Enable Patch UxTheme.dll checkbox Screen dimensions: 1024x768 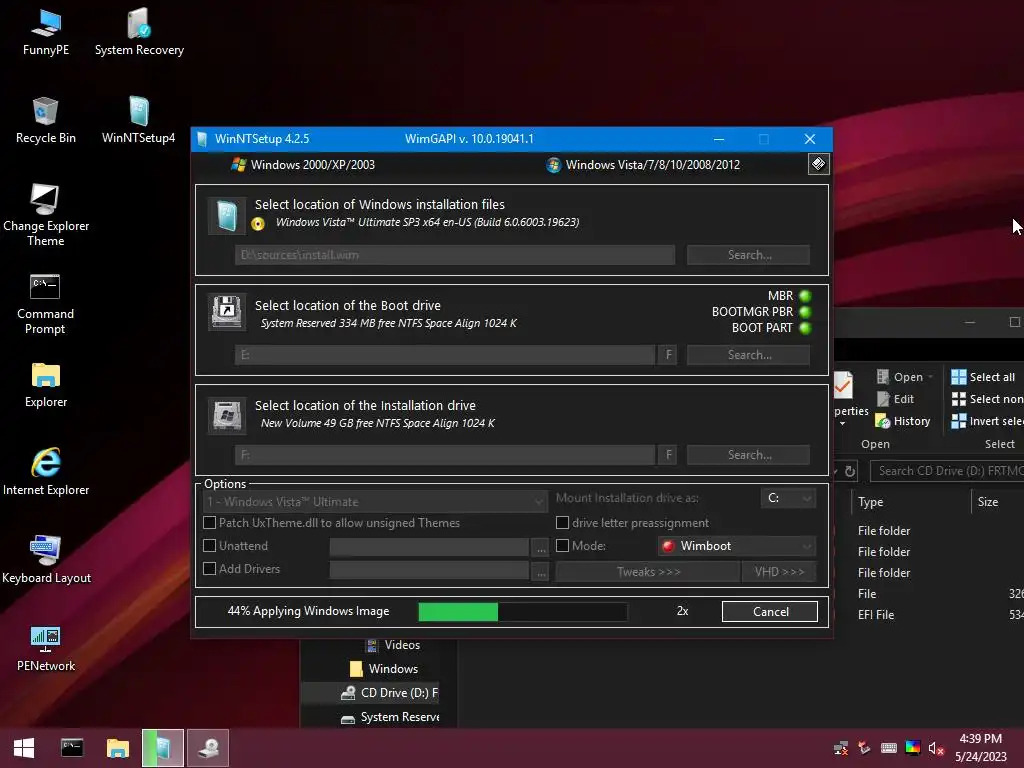[210, 522]
